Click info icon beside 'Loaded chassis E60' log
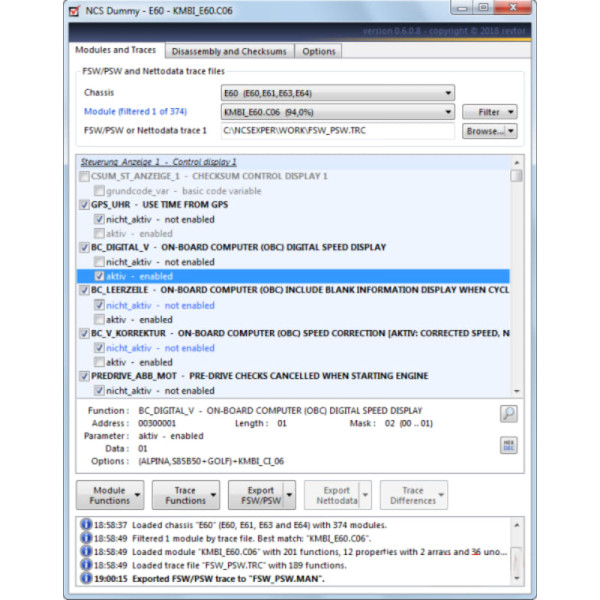The width and height of the screenshot is (600, 600). (x=87, y=524)
